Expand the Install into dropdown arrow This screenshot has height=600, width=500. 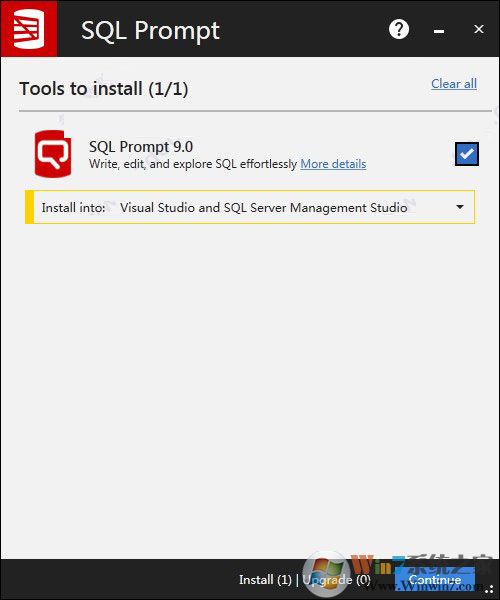pos(460,207)
